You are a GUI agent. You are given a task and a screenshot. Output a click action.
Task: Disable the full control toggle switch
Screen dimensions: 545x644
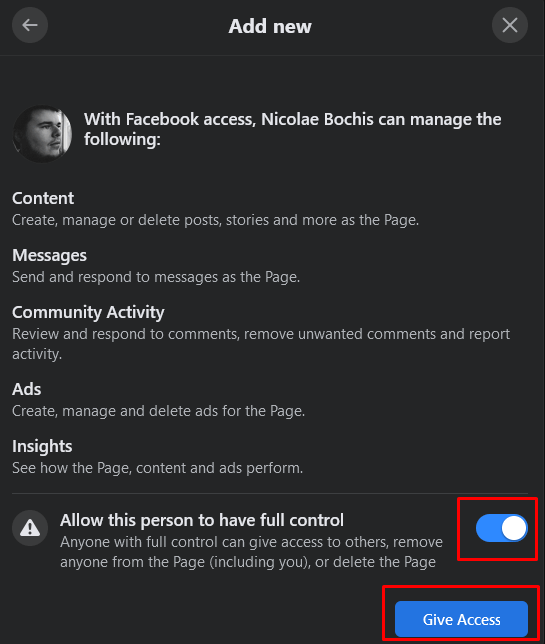[x=501, y=528]
